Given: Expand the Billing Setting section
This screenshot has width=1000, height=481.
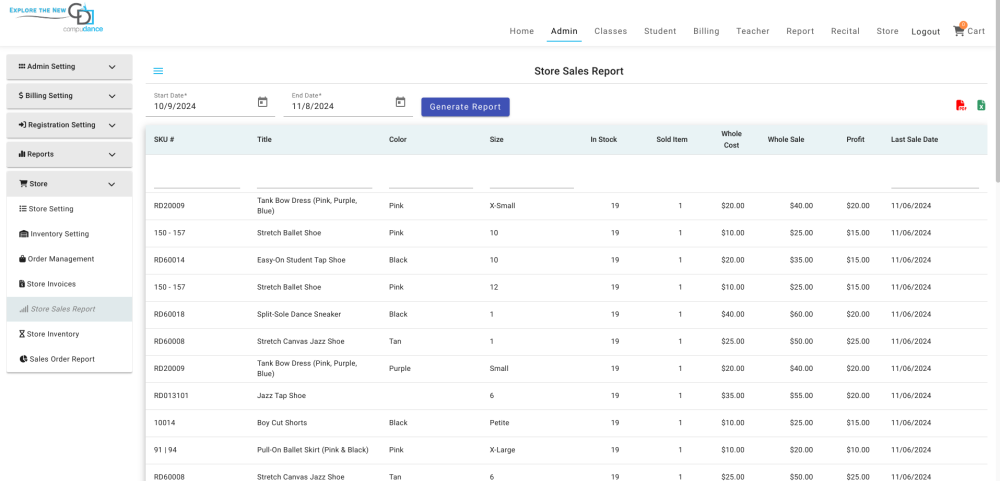Looking at the screenshot, I should (x=69, y=96).
